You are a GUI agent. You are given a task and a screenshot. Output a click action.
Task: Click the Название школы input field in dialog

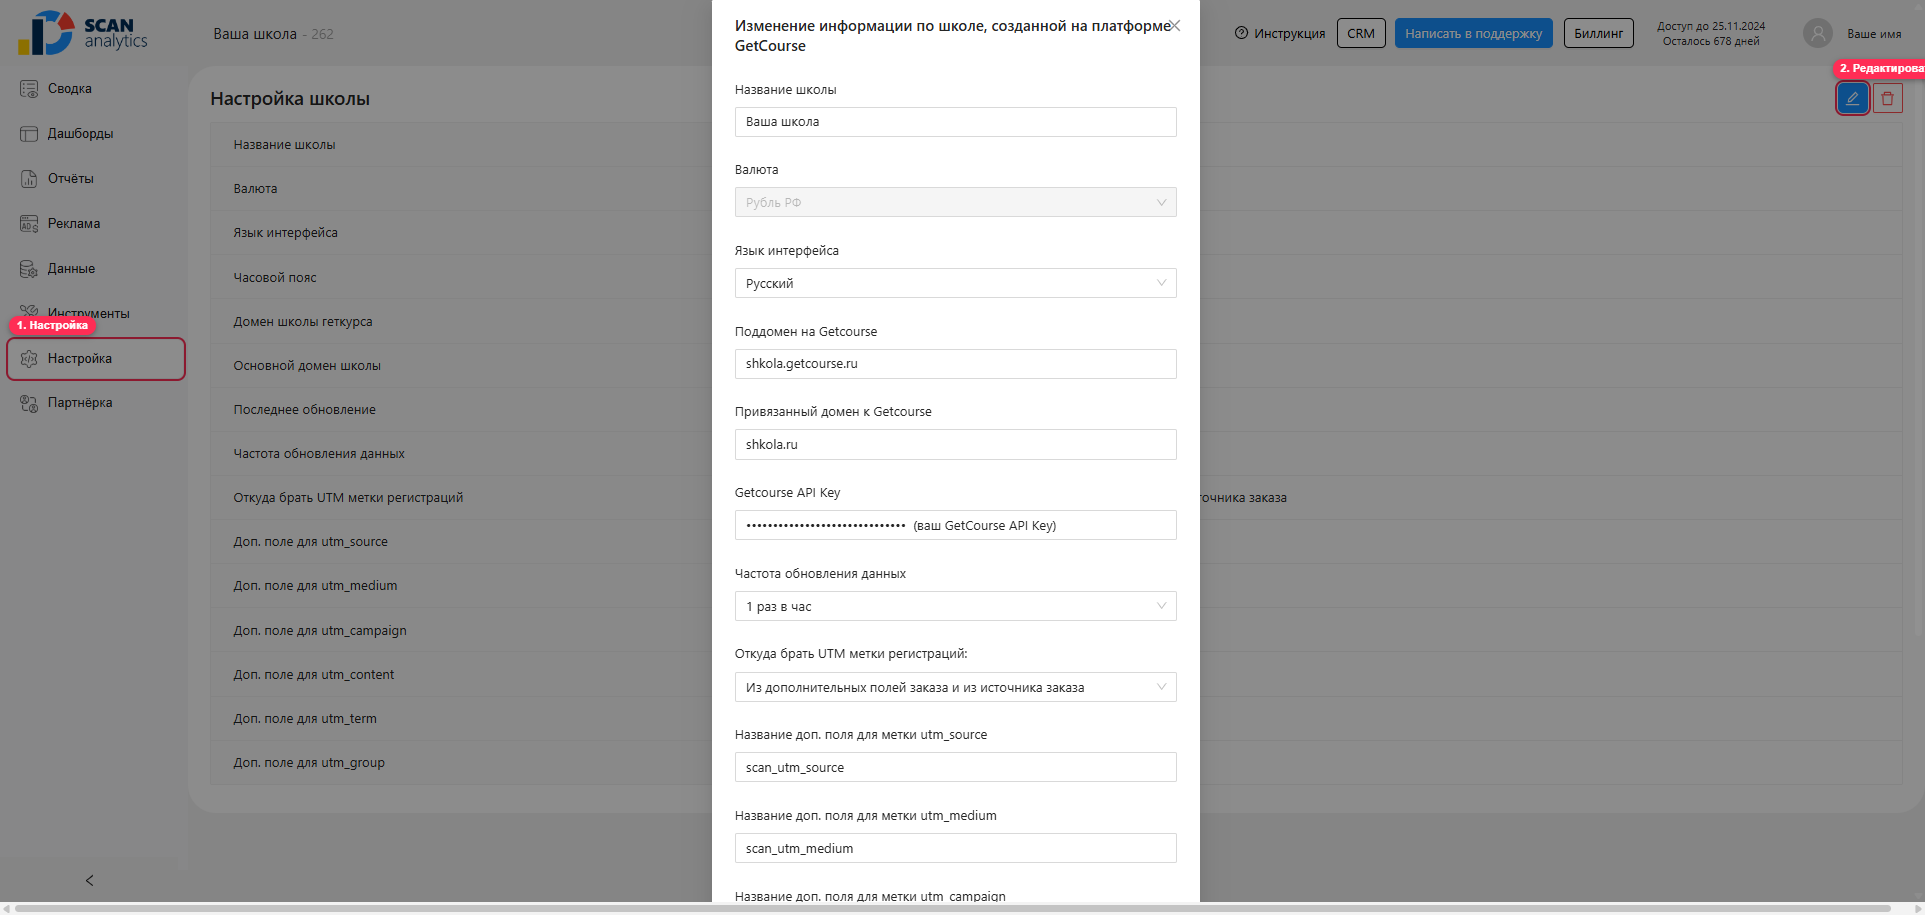click(x=955, y=122)
